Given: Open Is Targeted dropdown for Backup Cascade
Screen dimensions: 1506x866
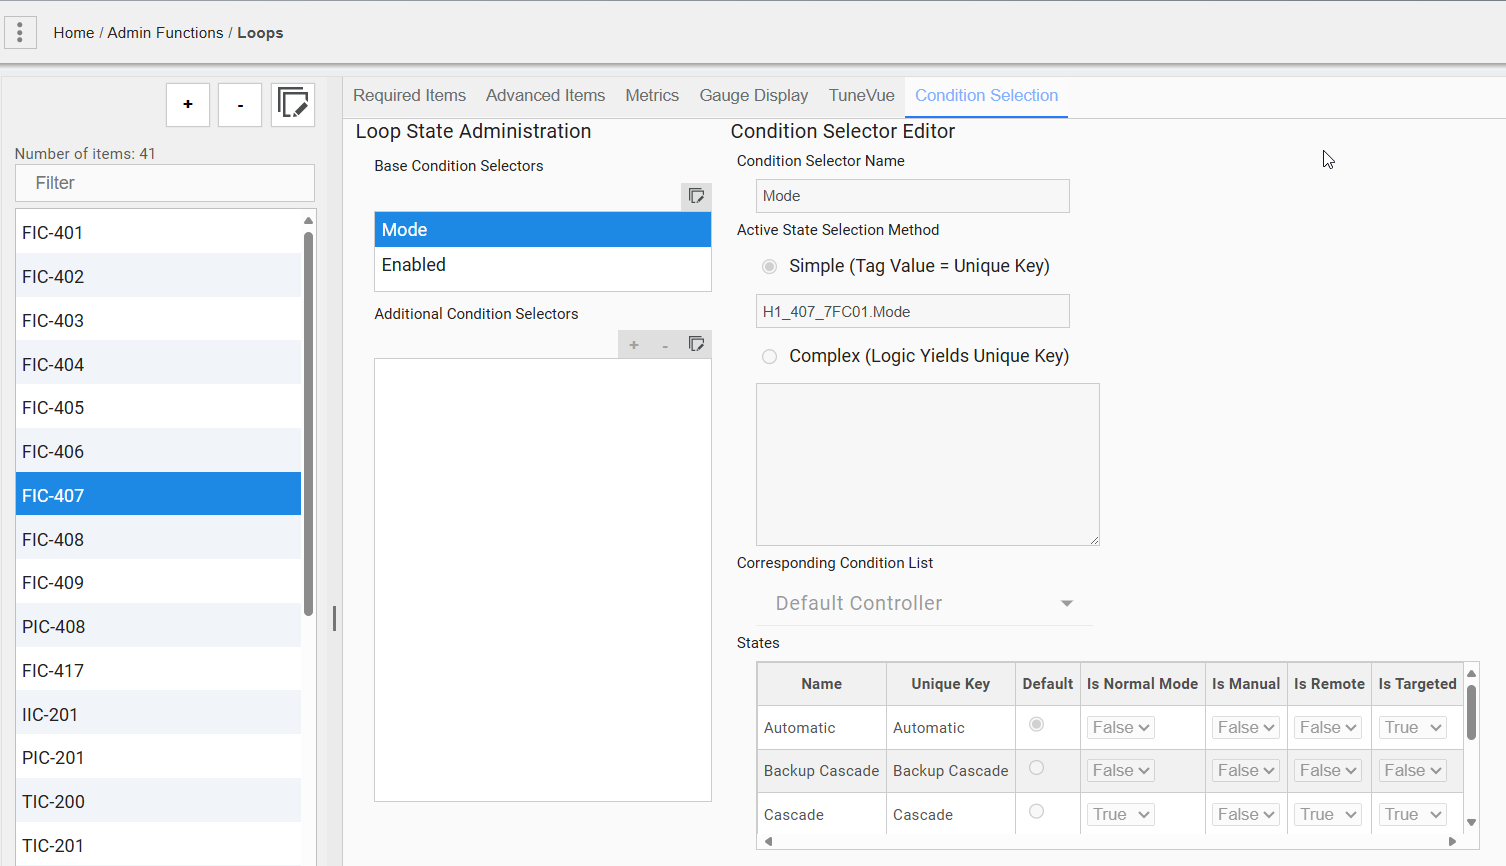Looking at the screenshot, I should pyautogui.click(x=1413, y=770).
